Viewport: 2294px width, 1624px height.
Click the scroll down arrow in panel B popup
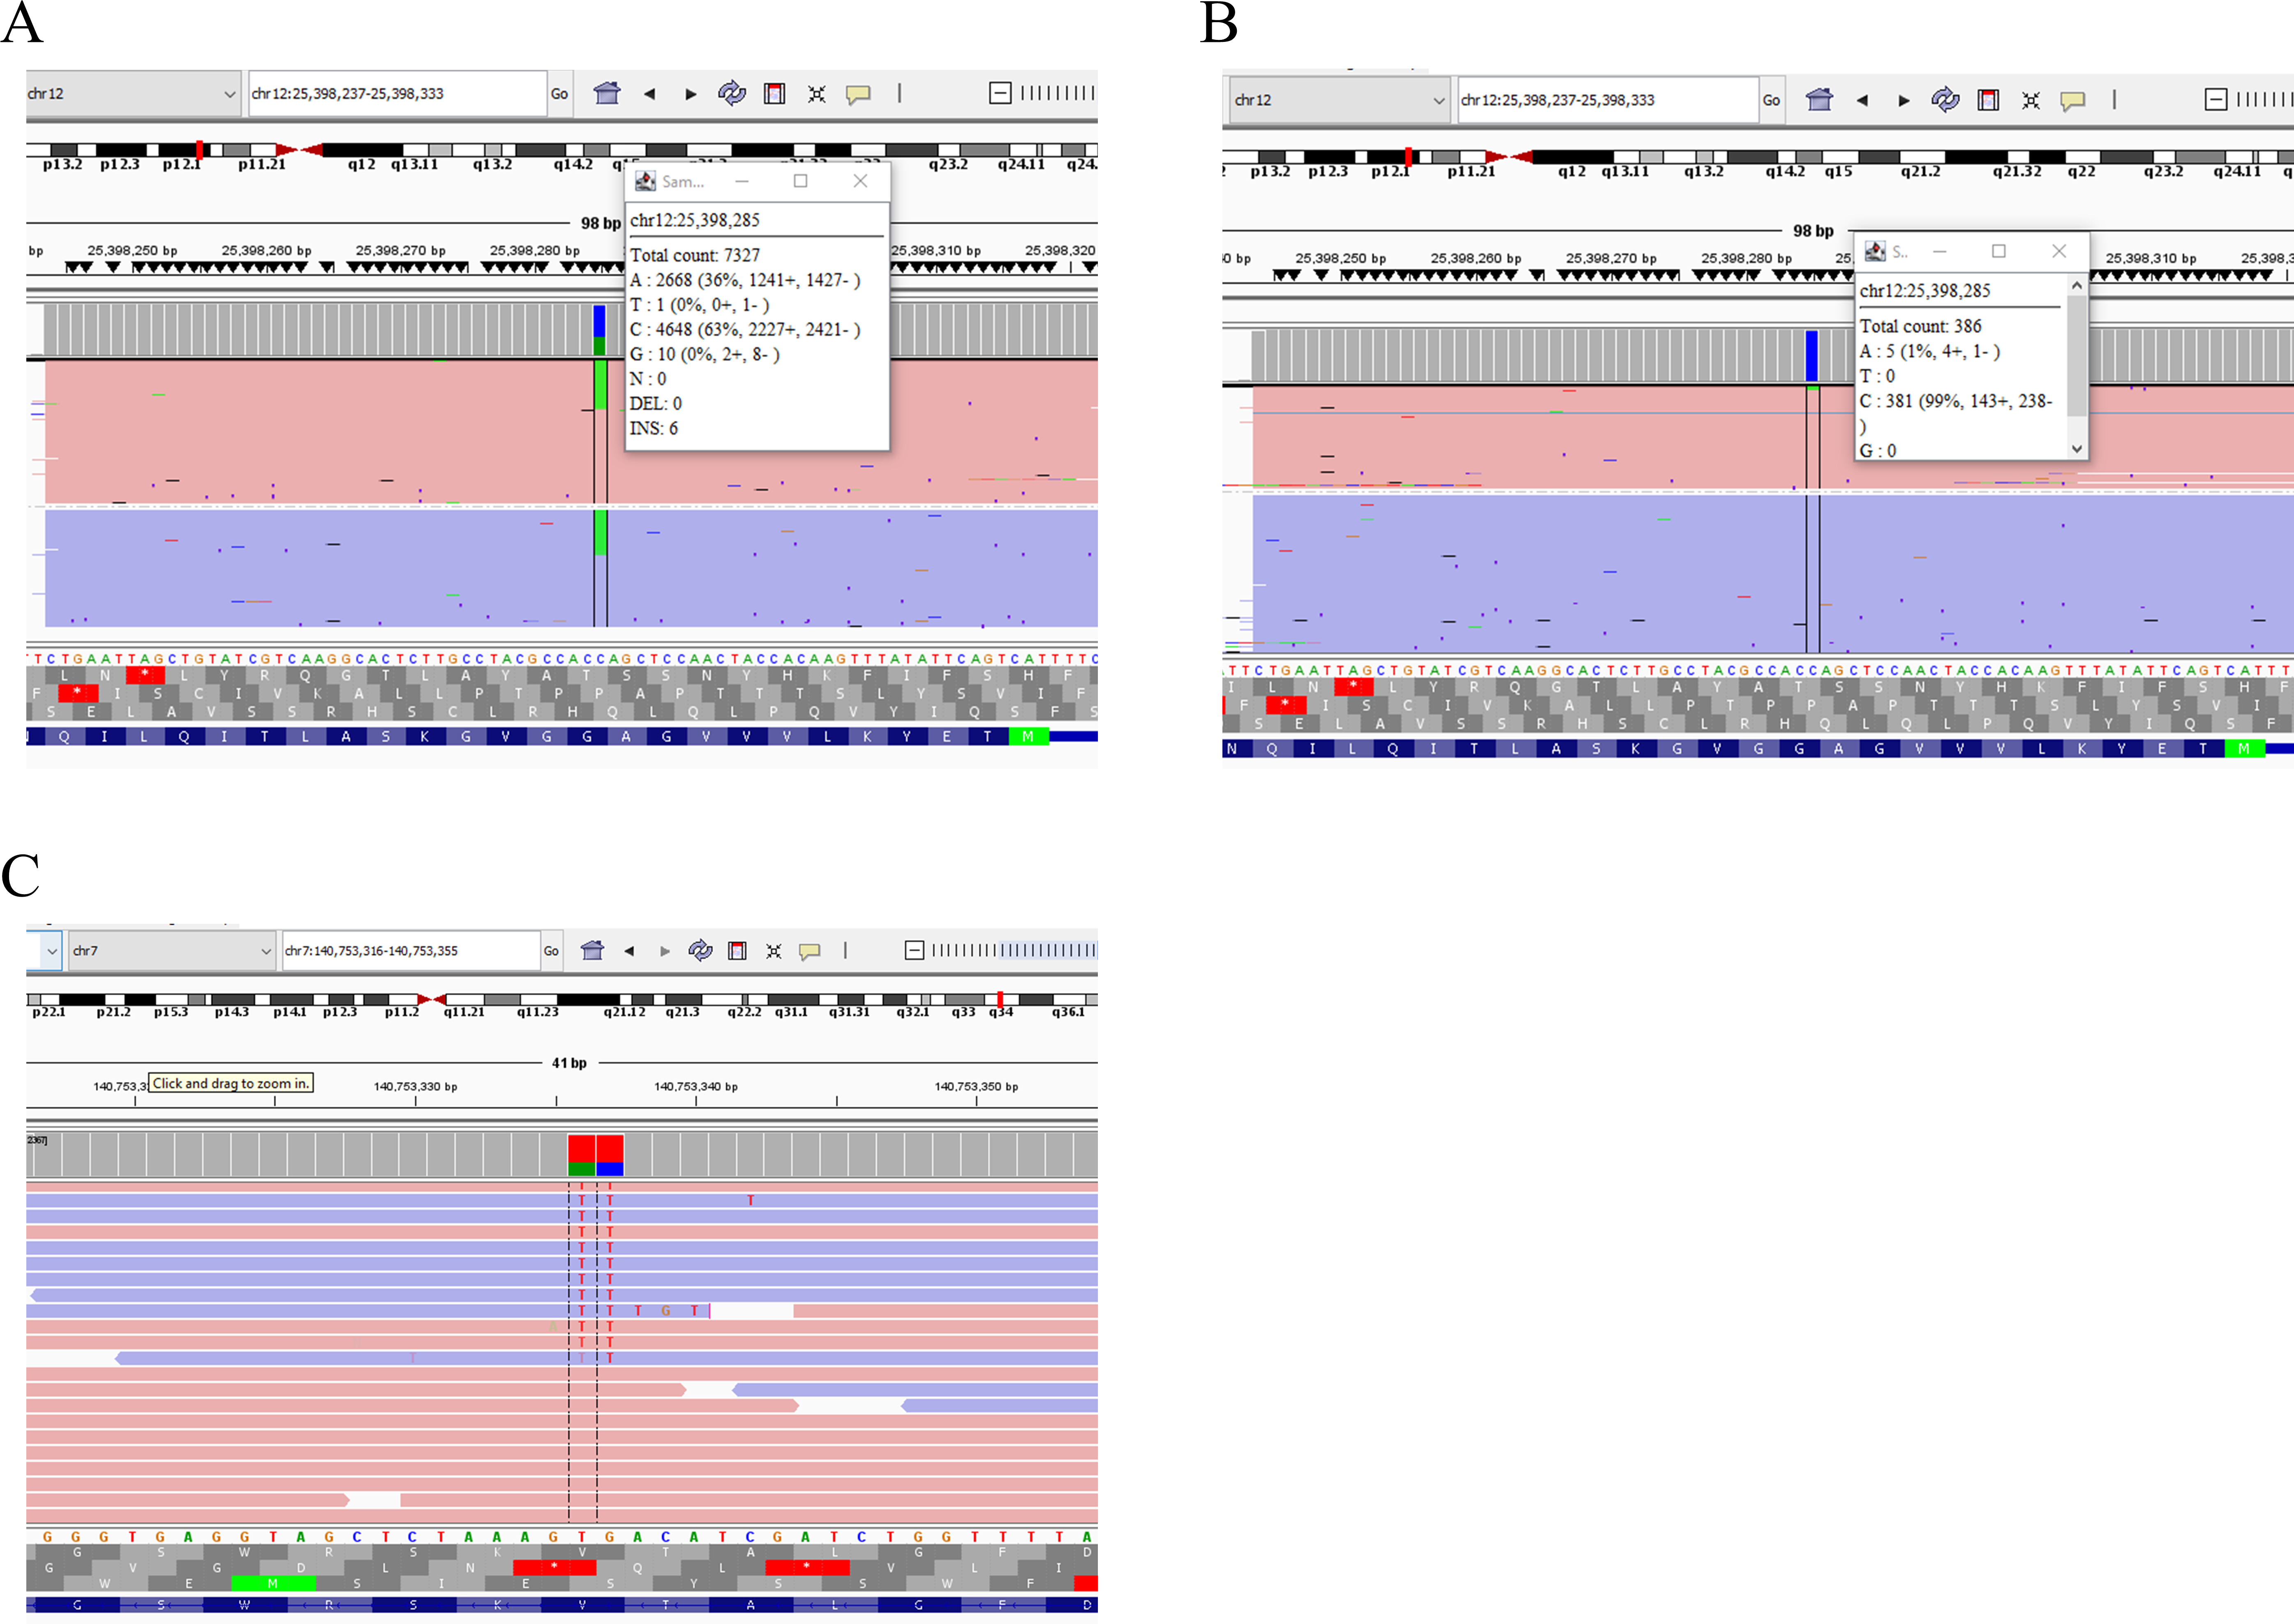click(x=2077, y=449)
